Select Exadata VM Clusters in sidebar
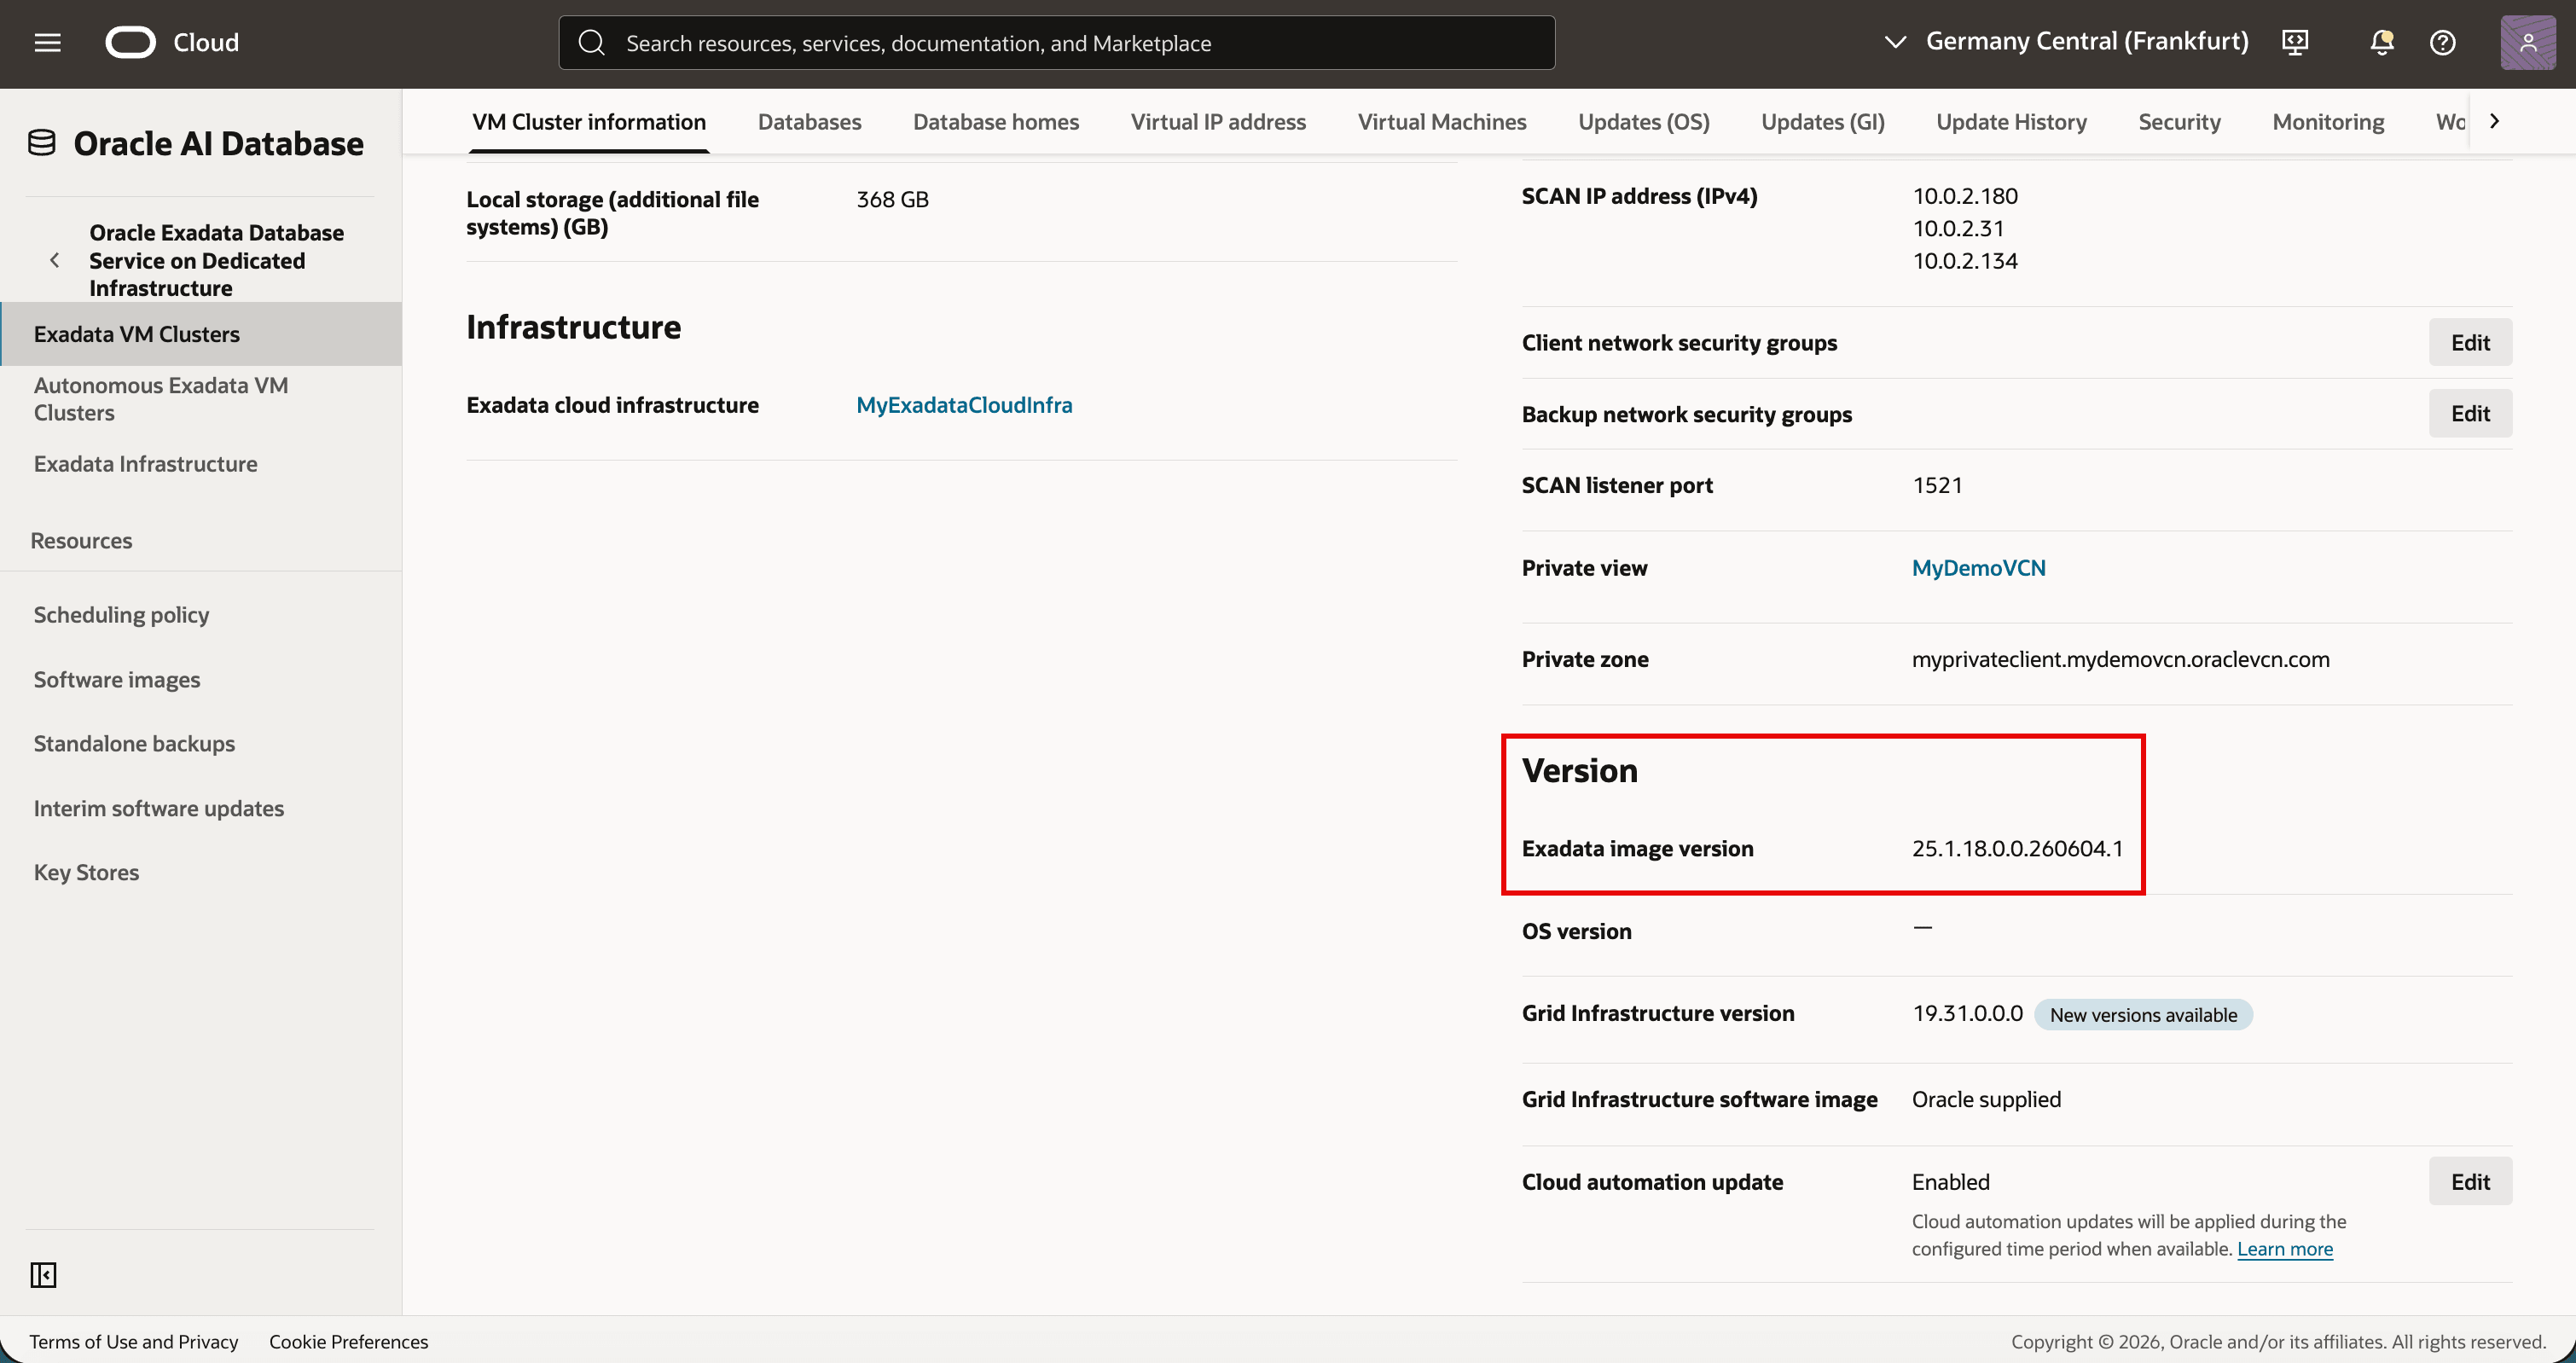 (x=201, y=333)
